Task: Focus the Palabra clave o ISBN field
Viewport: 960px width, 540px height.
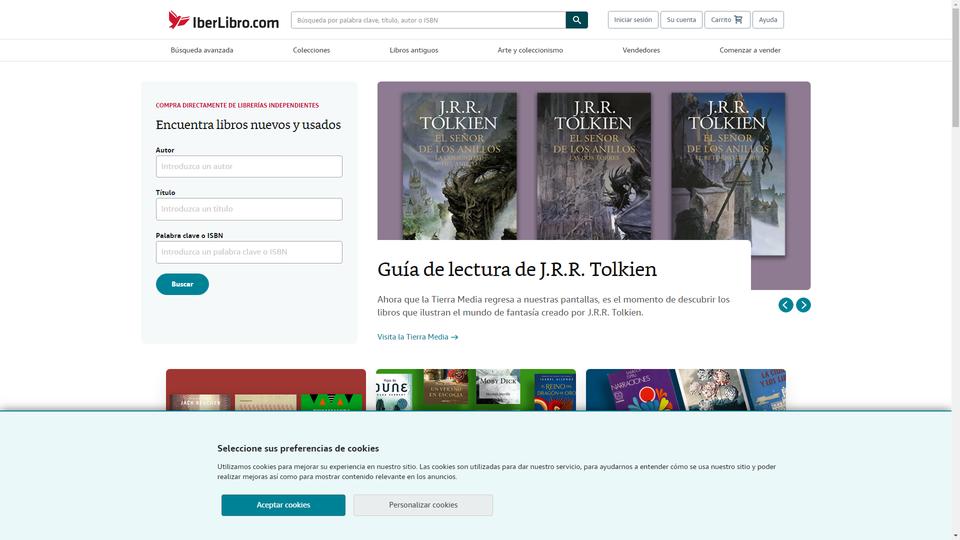Action: click(x=249, y=252)
